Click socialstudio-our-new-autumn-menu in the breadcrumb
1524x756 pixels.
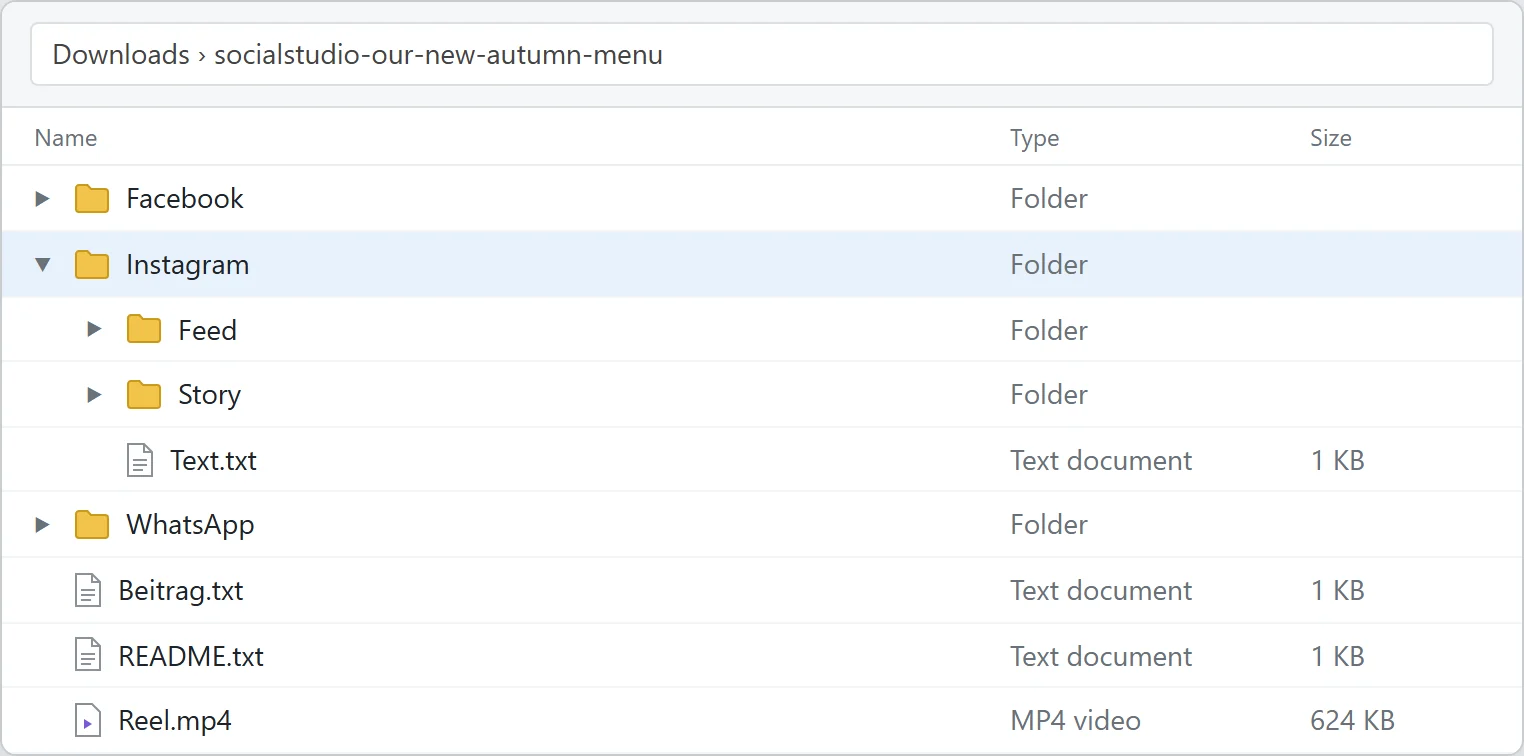438,54
